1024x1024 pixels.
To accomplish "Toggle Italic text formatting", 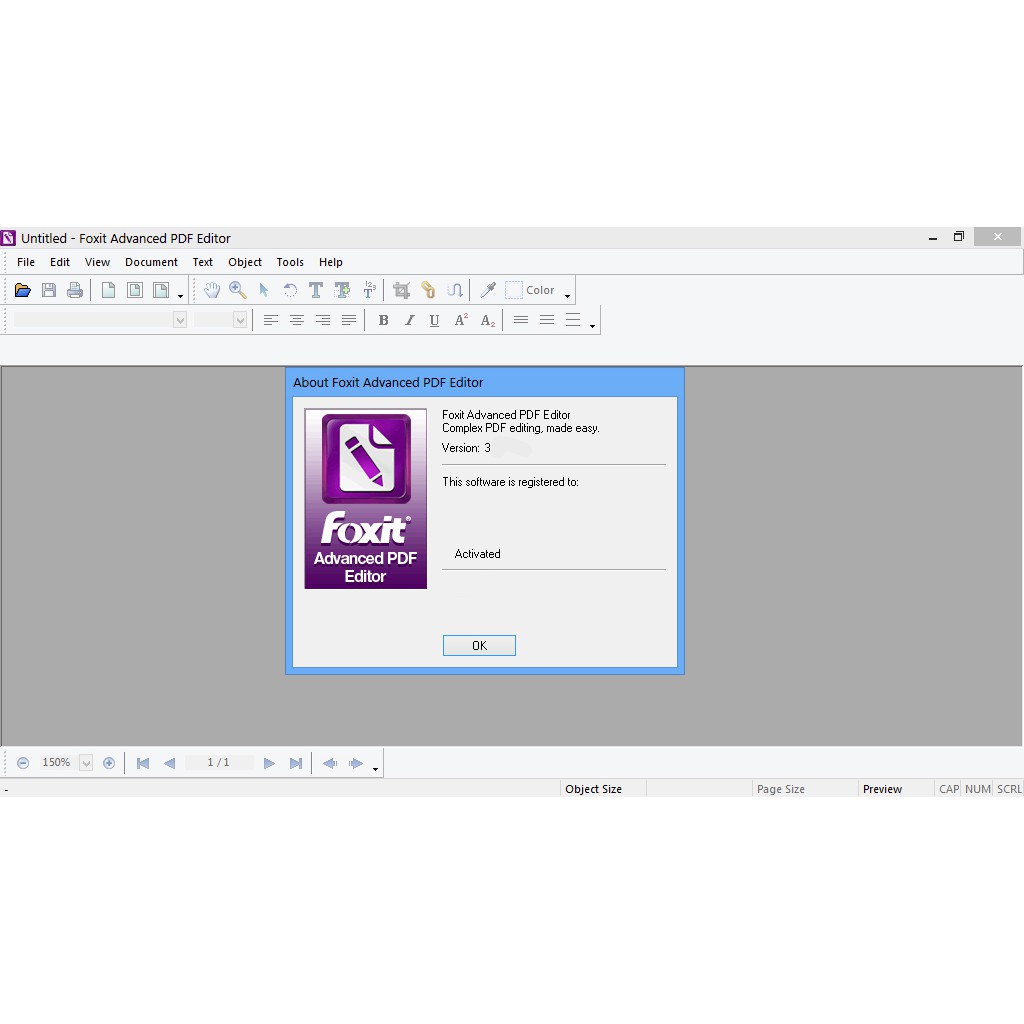I will (x=409, y=320).
